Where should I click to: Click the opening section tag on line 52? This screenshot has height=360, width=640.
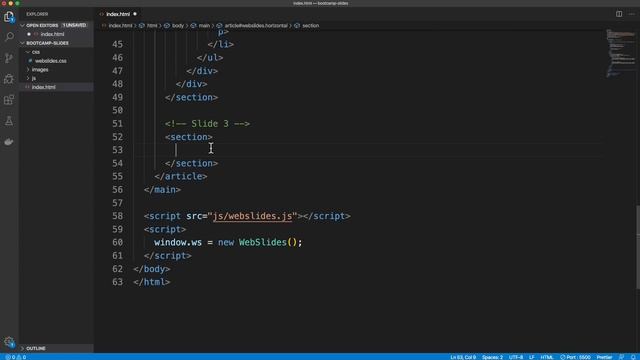[x=189, y=137]
